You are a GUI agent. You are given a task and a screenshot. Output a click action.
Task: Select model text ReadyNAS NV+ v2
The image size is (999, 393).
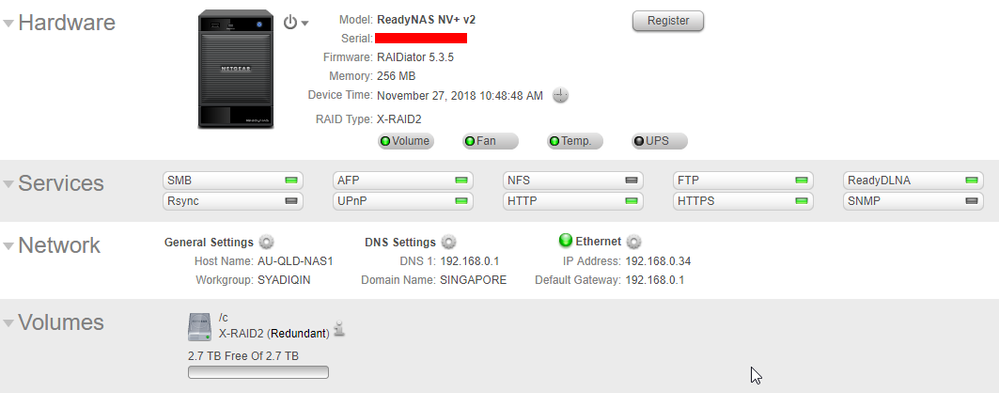[x=426, y=20]
